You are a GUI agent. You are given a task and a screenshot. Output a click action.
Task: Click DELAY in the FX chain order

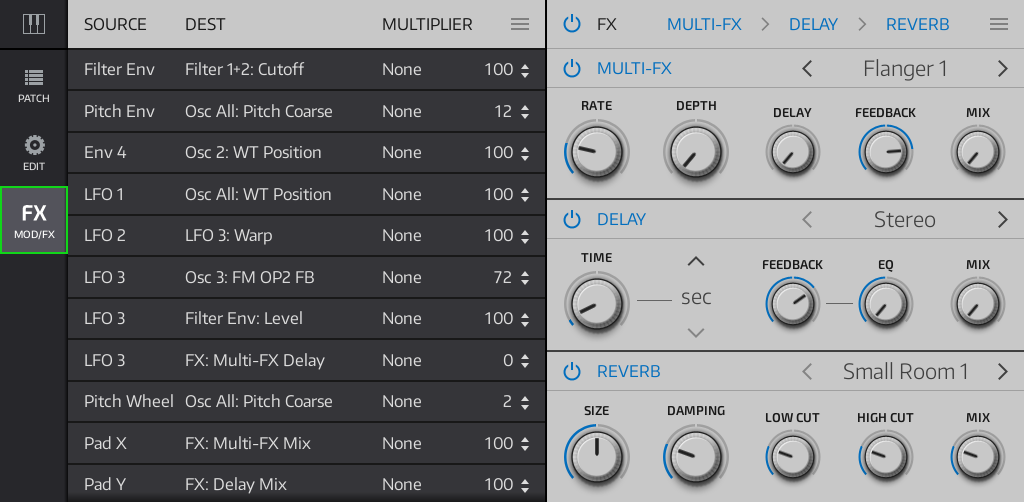coord(813,25)
